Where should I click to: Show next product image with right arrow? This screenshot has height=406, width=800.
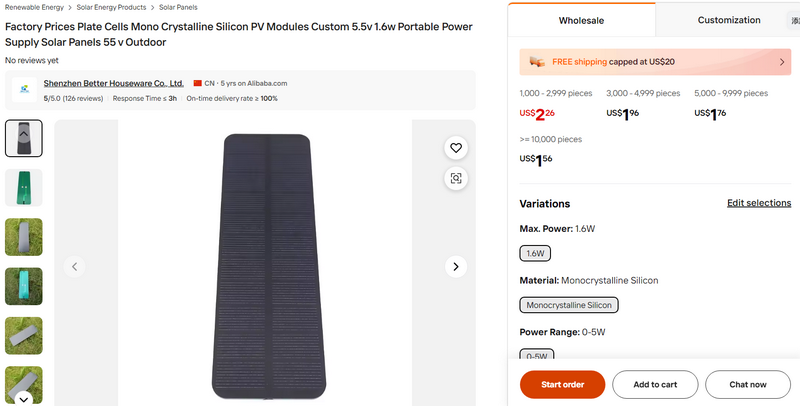tap(456, 267)
